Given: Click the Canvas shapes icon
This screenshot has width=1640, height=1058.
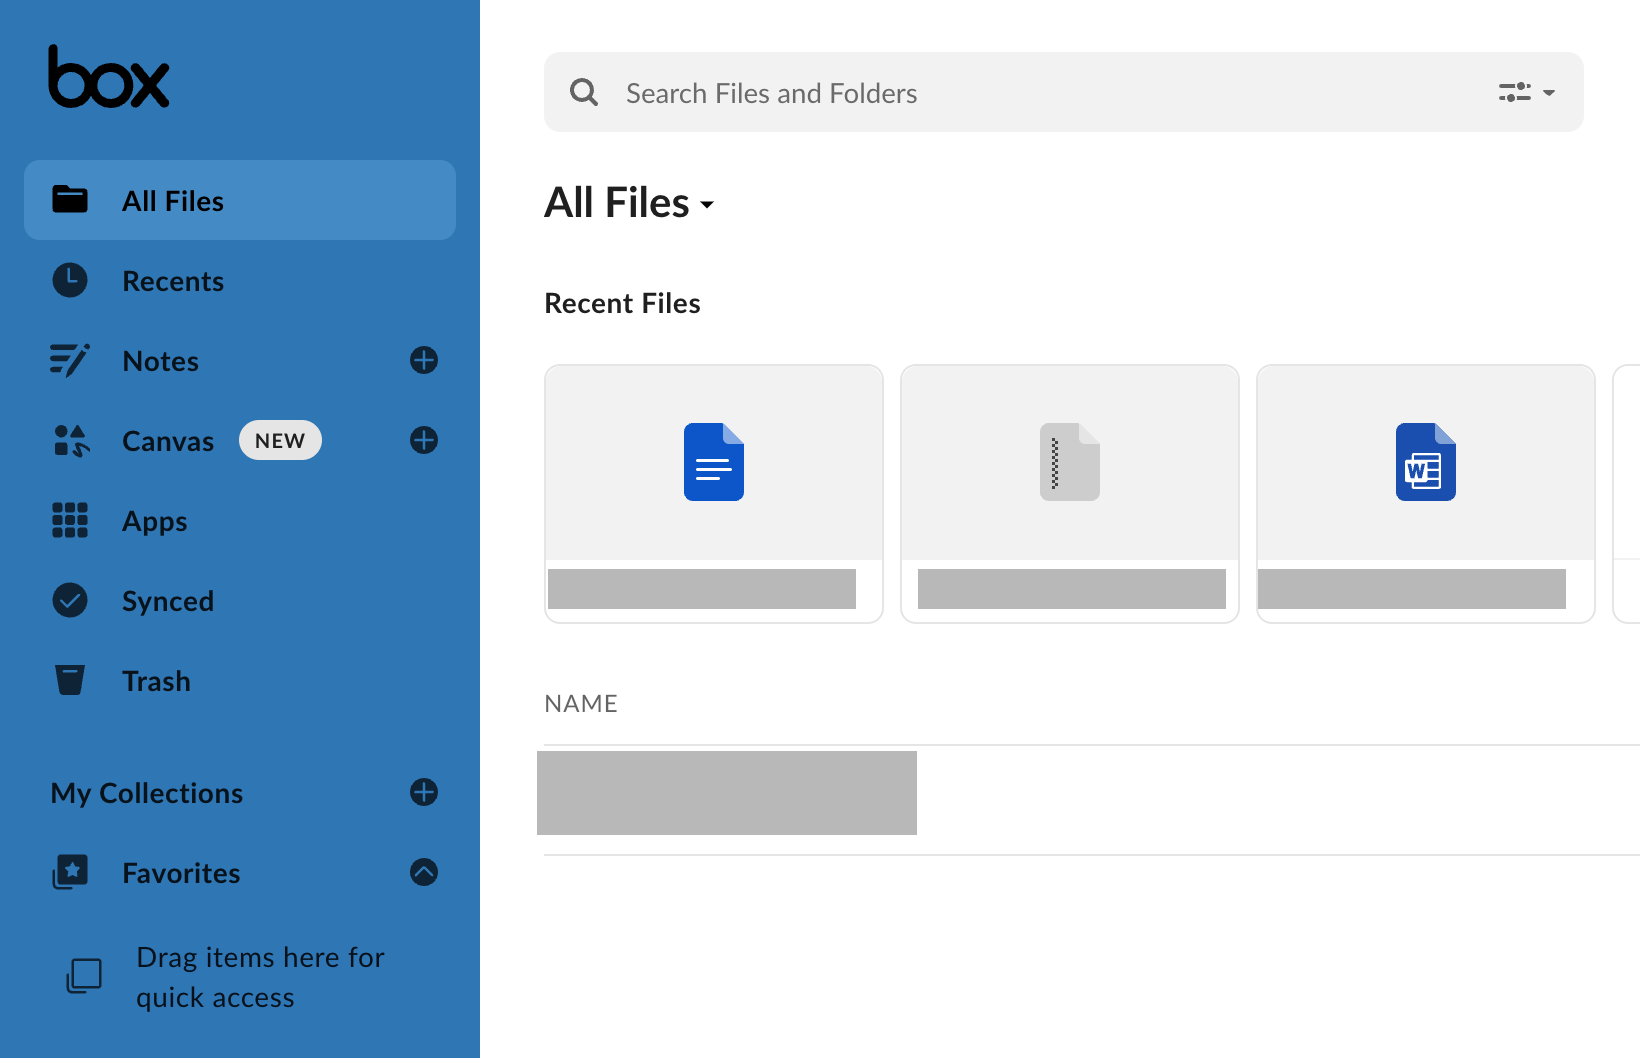Looking at the screenshot, I should click(x=71, y=440).
